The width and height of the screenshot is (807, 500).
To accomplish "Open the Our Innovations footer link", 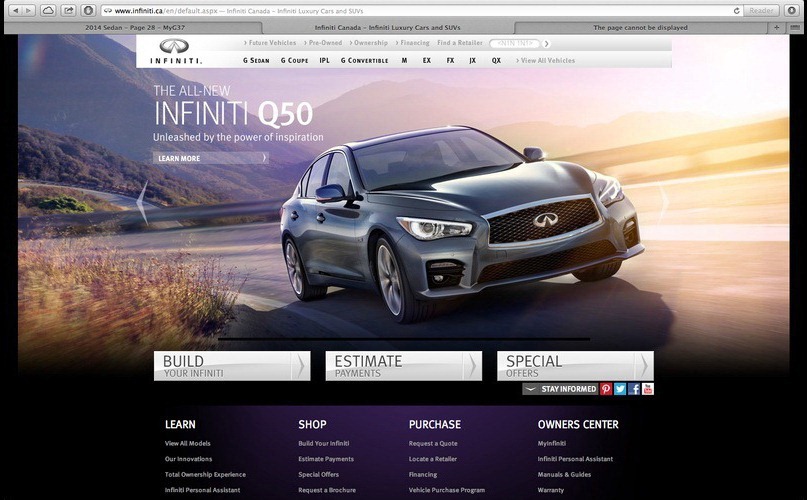I will (x=188, y=459).
